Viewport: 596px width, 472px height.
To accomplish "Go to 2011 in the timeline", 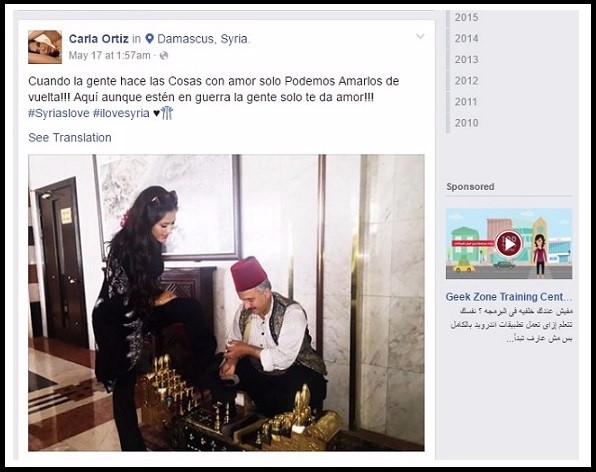I will pyautogui.click(x=466, y=102).
